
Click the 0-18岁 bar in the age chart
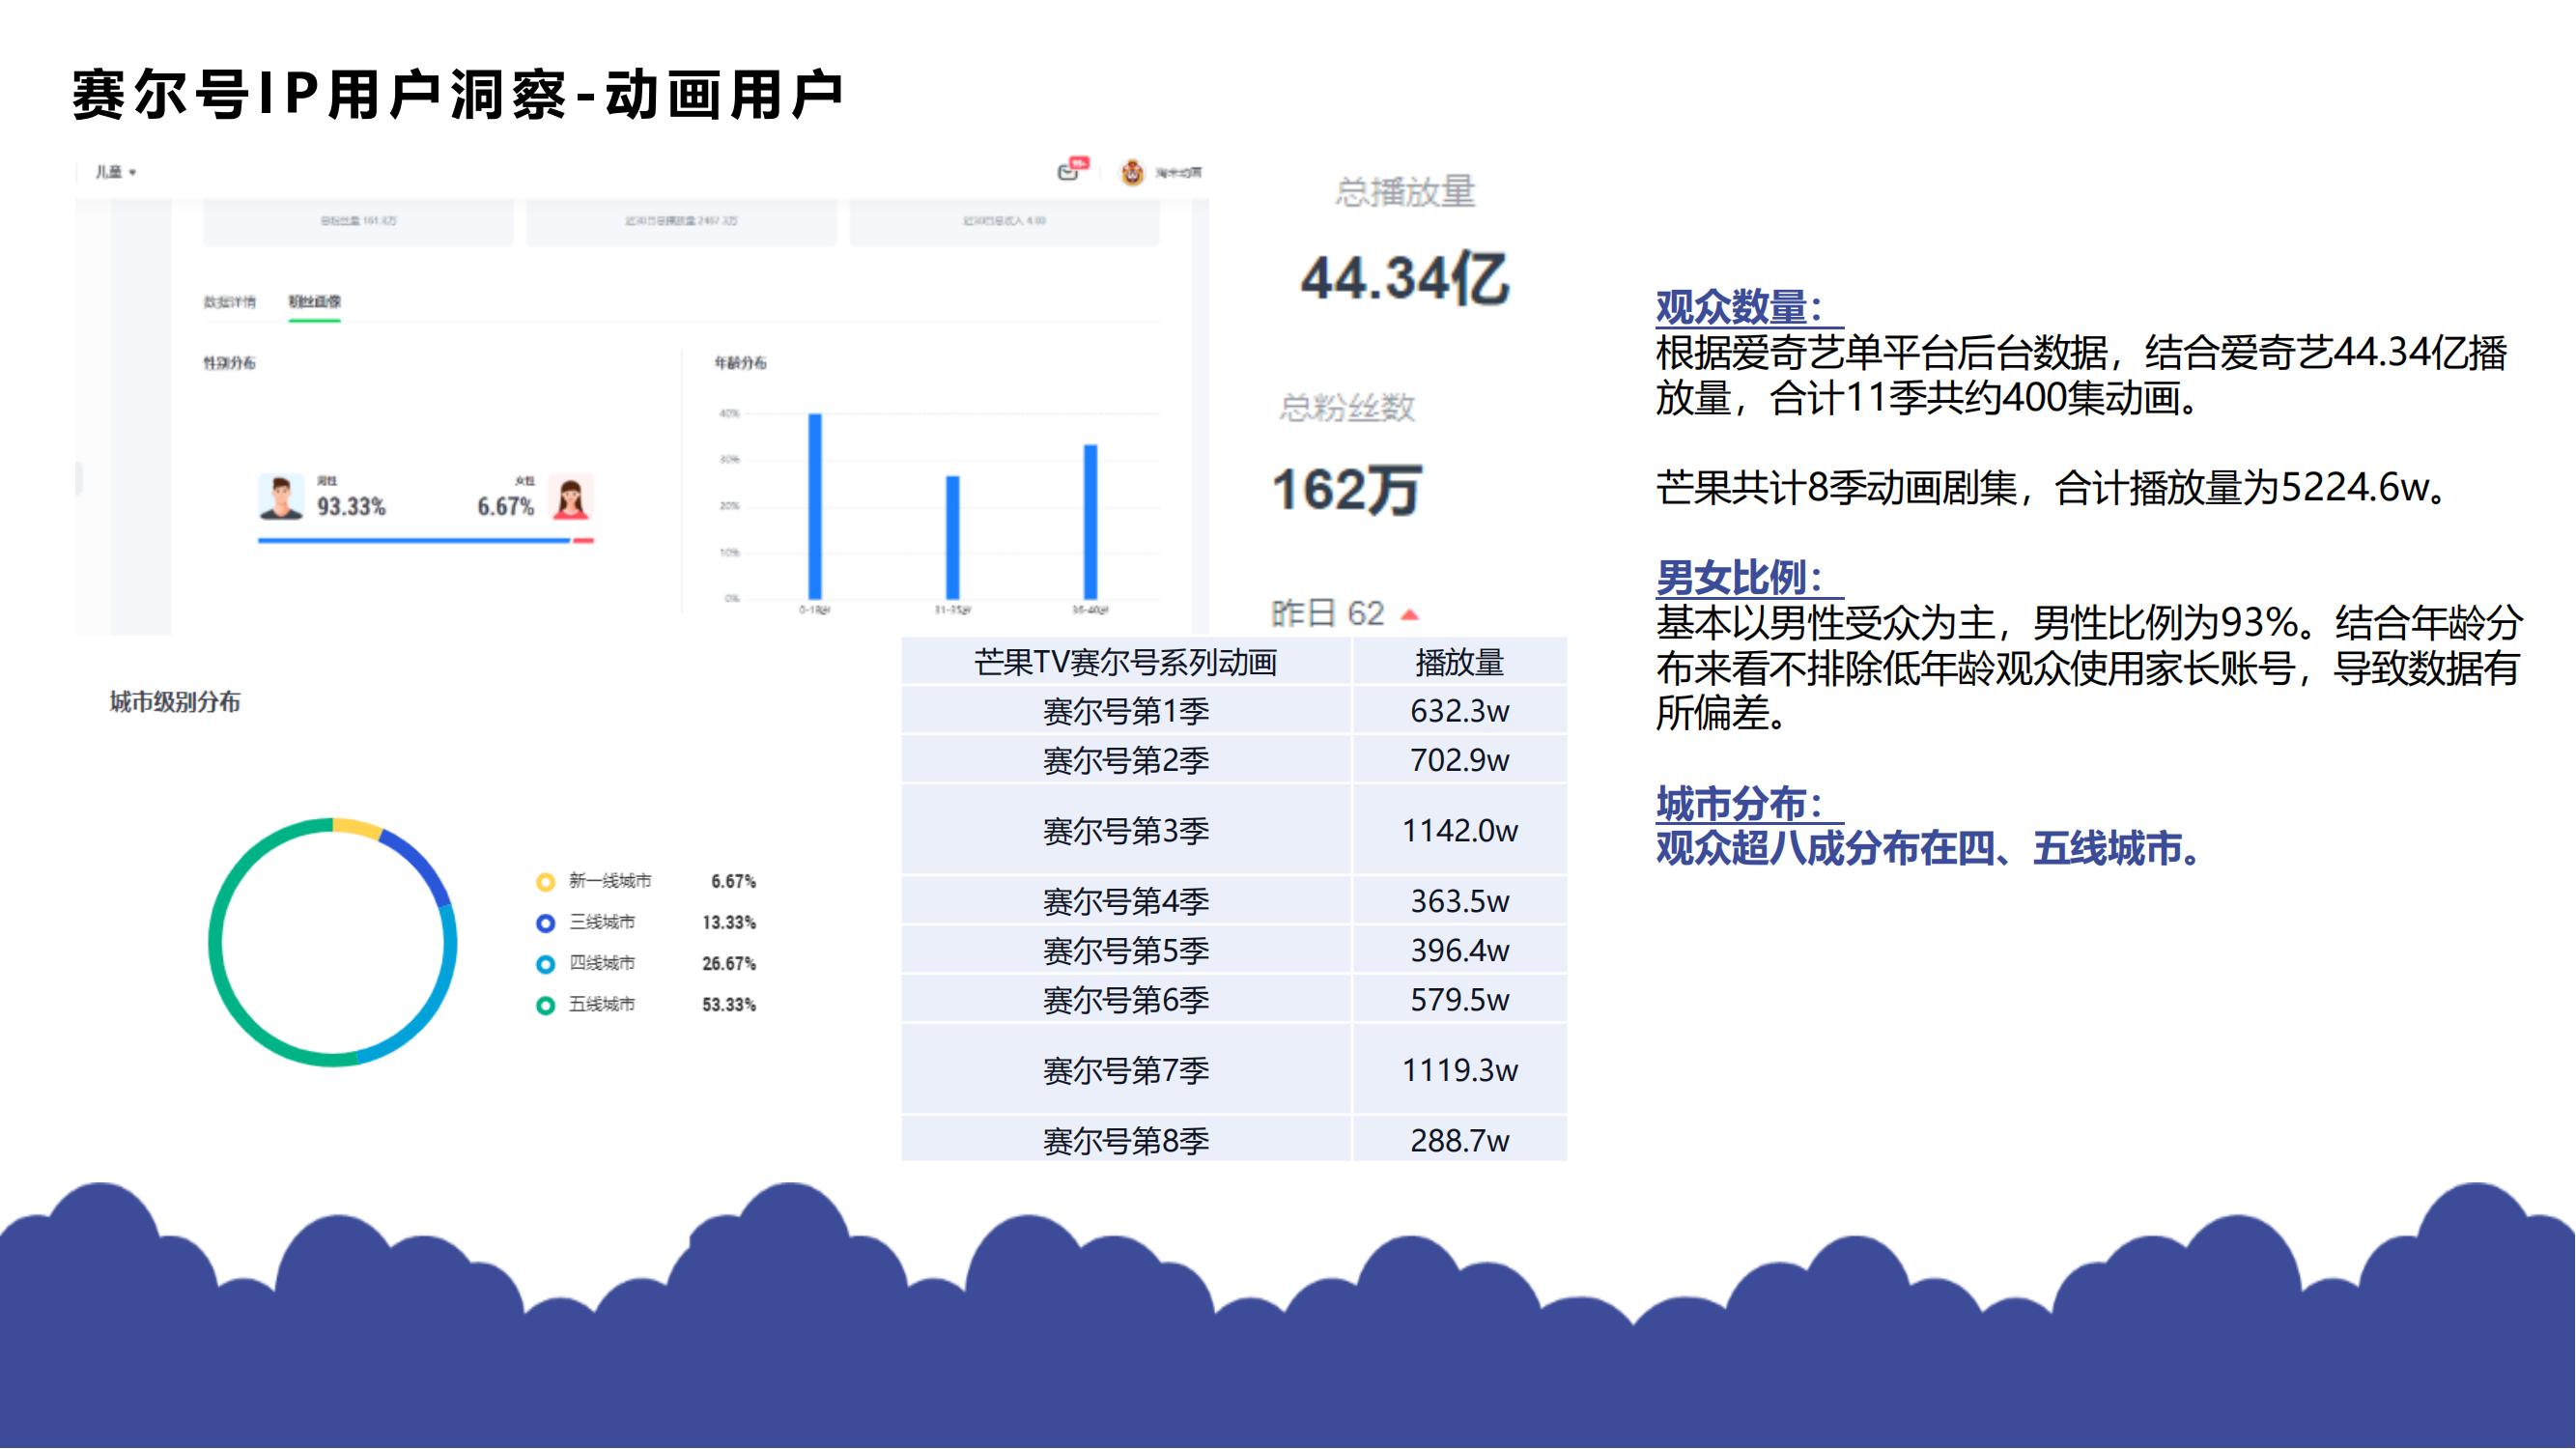(815, 506)
